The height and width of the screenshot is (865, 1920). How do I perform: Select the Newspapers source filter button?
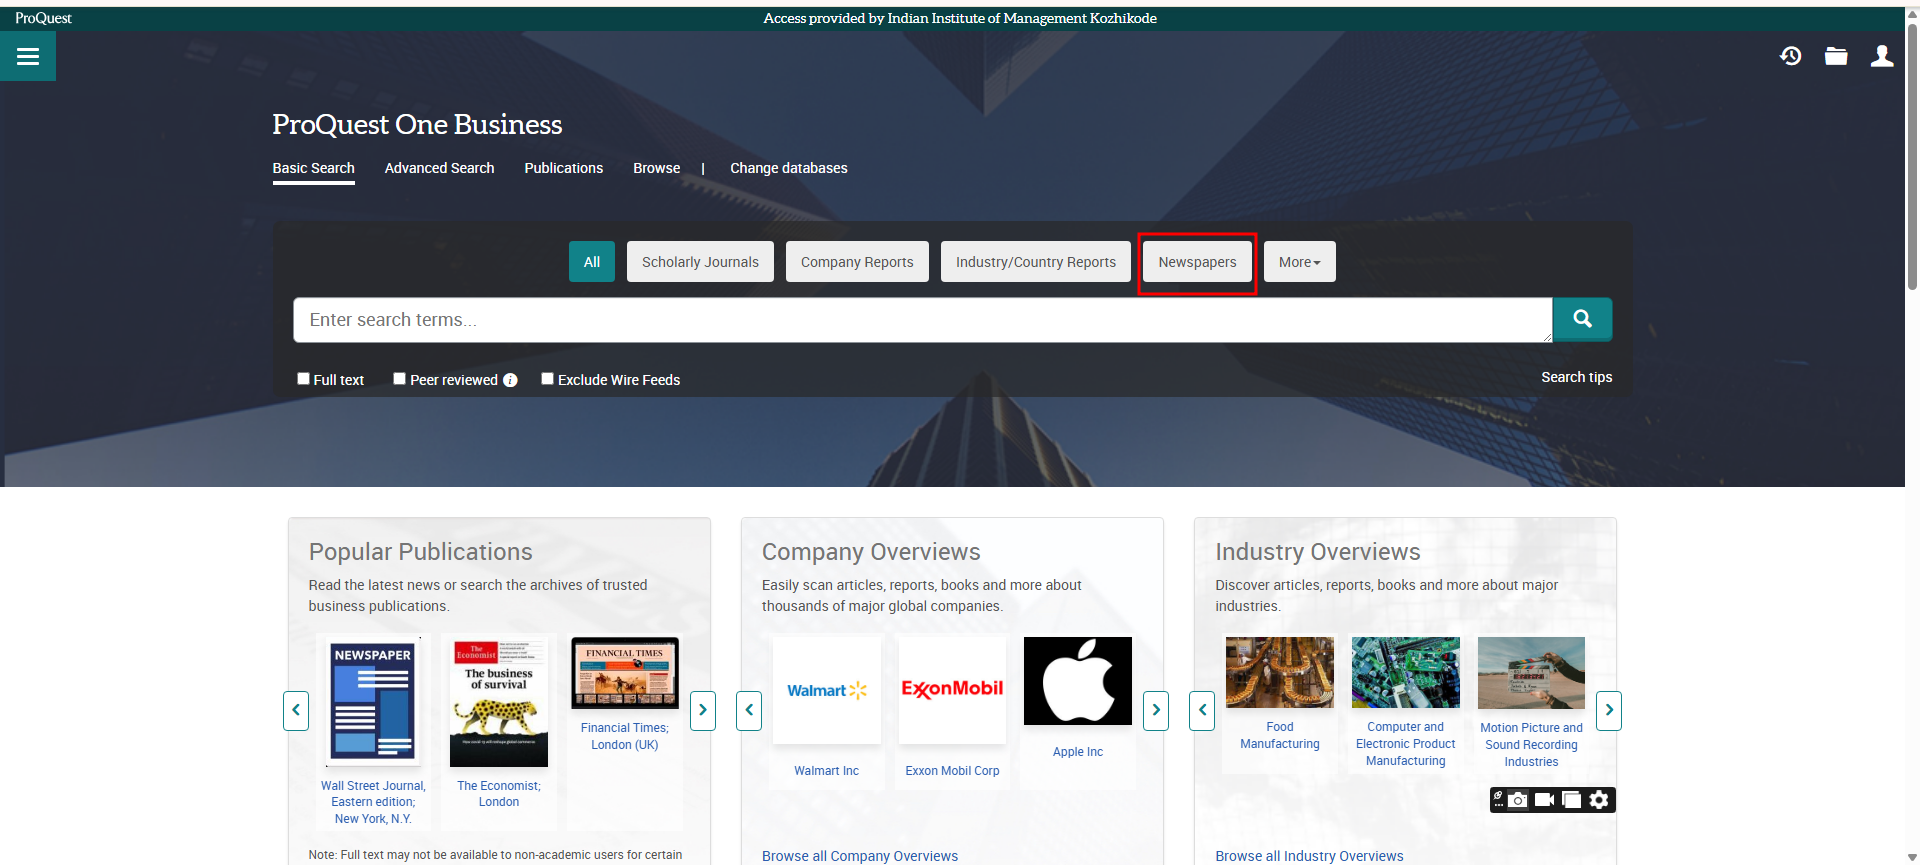point(1197,262)
